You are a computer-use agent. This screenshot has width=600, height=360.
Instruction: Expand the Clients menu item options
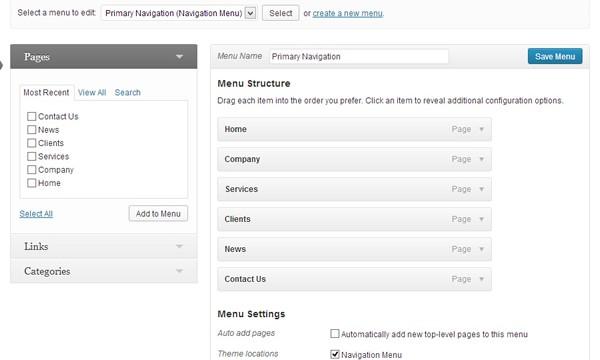point(482,219)
